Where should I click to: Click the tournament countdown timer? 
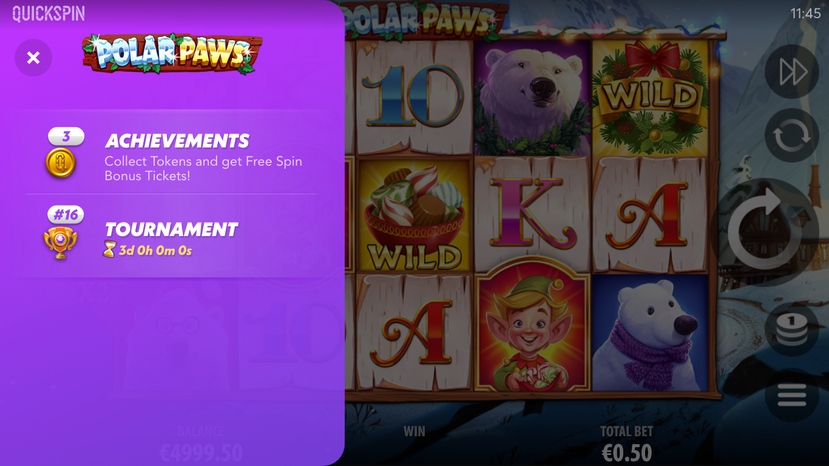tap(148, 250)
